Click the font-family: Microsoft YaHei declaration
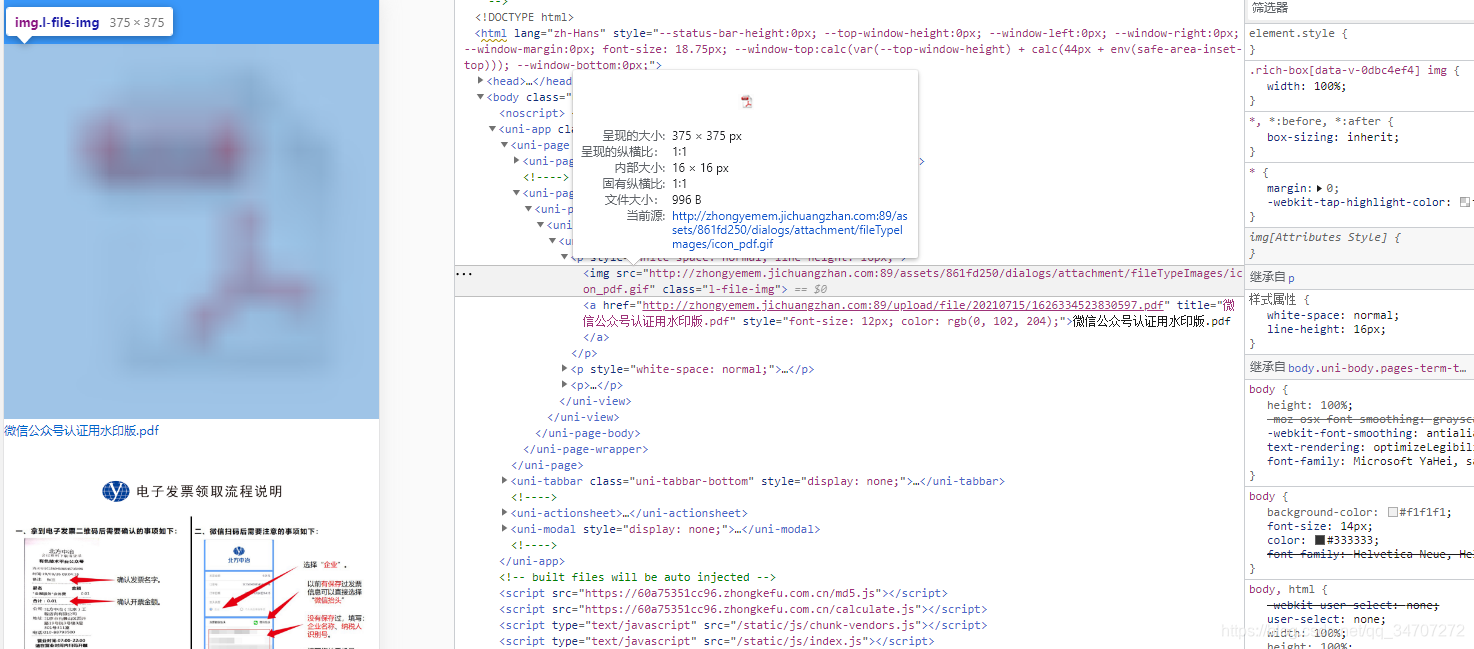Image resolution: width=1474 pixels, height=649 pixels. 1369,461
